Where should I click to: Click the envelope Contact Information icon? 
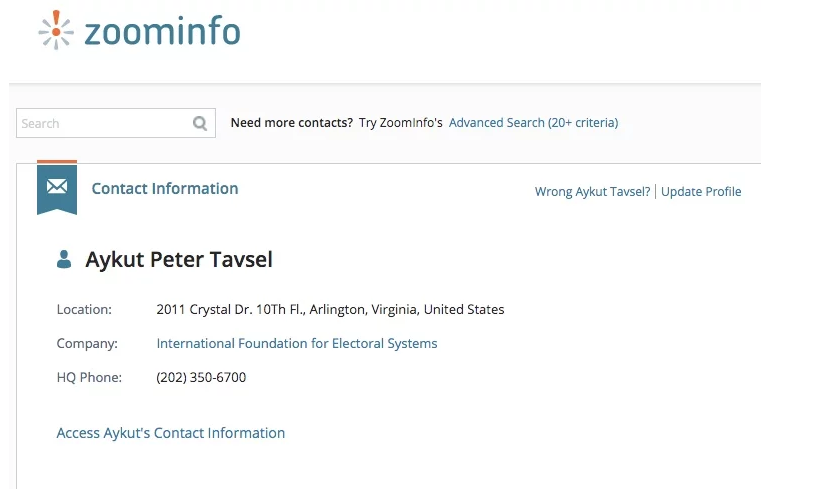(x=57, y=187)
